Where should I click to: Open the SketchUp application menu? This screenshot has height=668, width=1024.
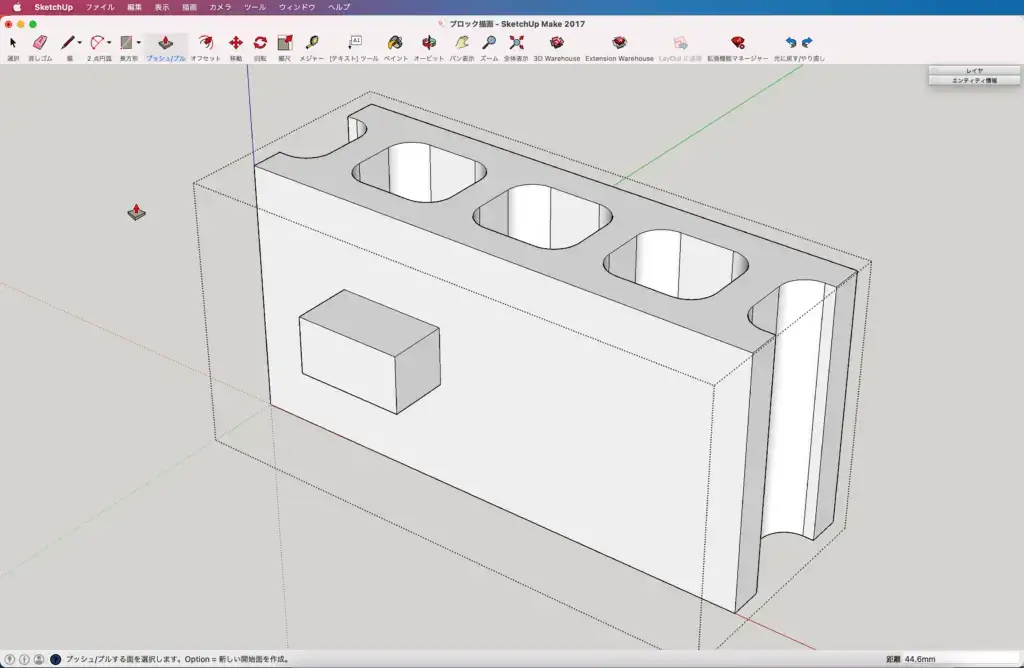coord(54,7)
